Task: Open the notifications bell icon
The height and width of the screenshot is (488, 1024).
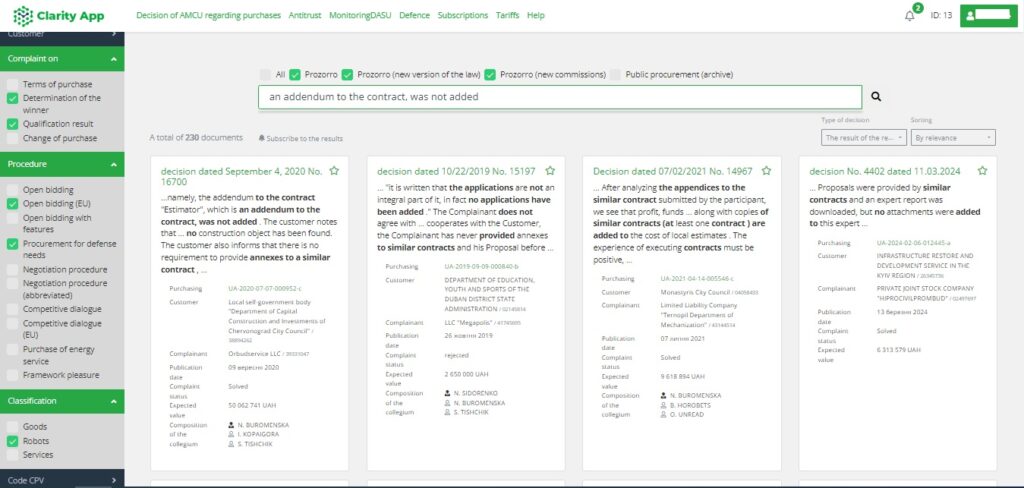Action: (x=909, y=16)
